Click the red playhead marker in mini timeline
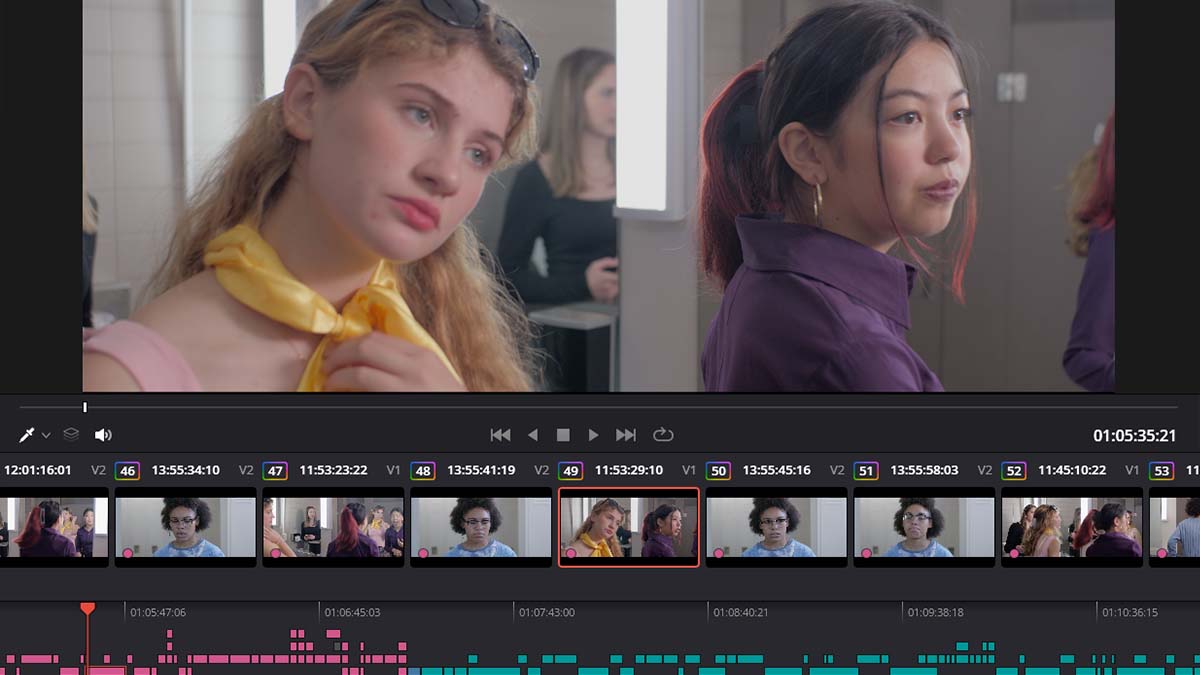The width and height of the screenshot is (1200, 675). click(87, 608)
